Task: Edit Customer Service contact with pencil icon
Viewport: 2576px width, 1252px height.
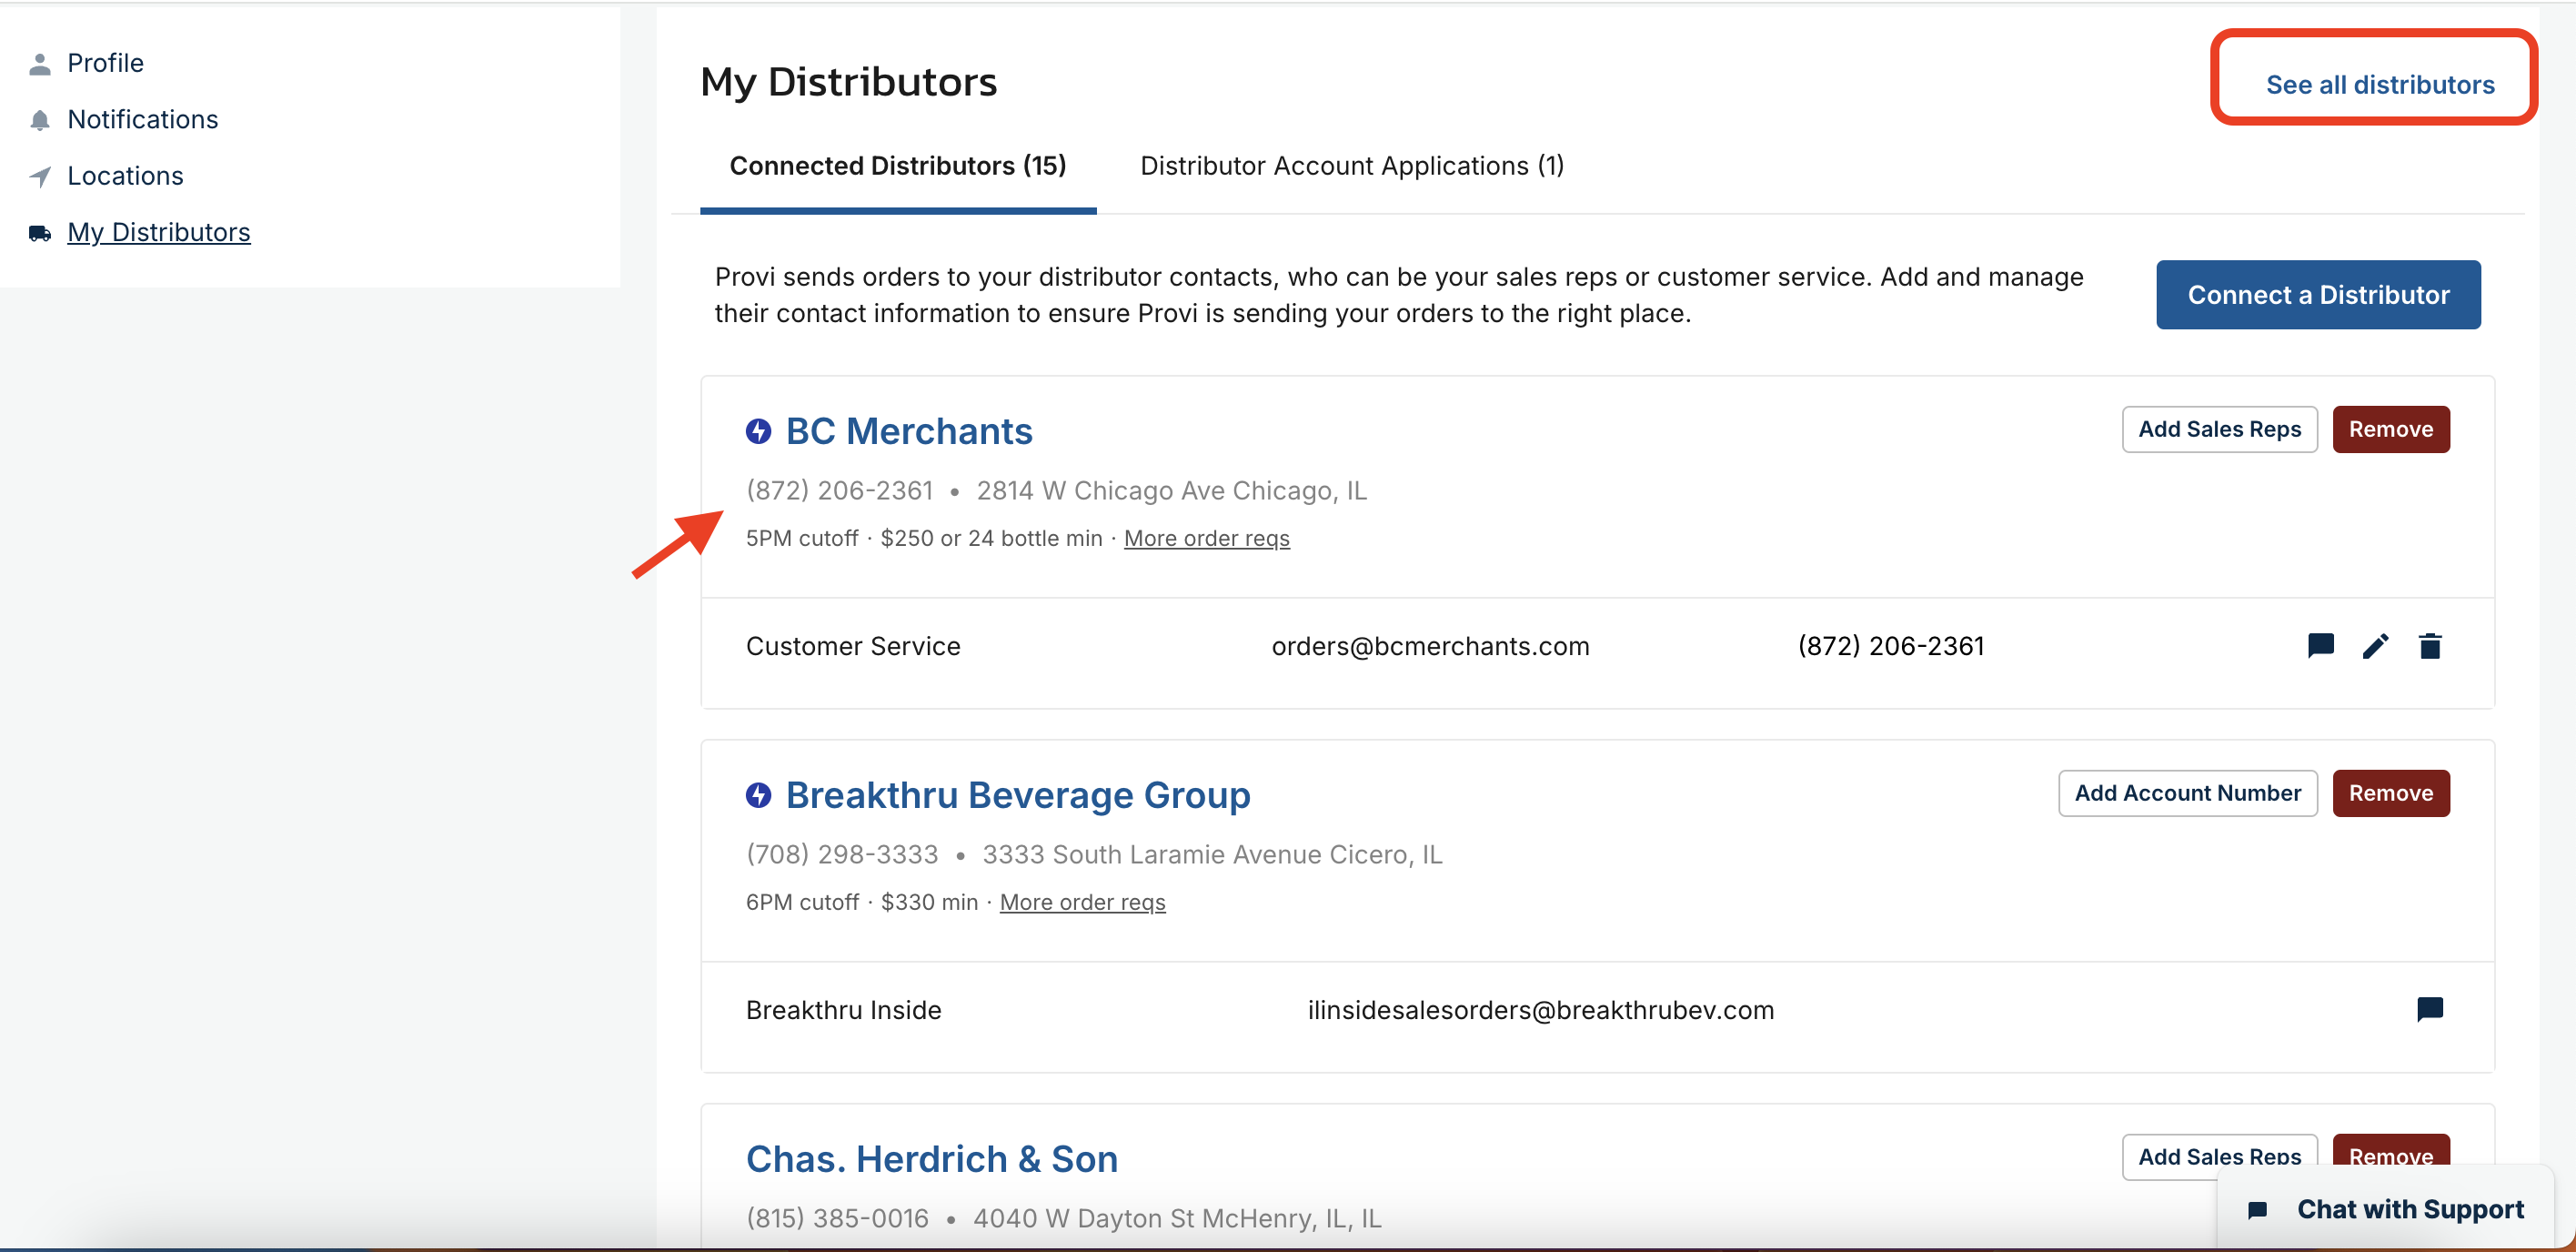Action: (x=2376, y=646)
